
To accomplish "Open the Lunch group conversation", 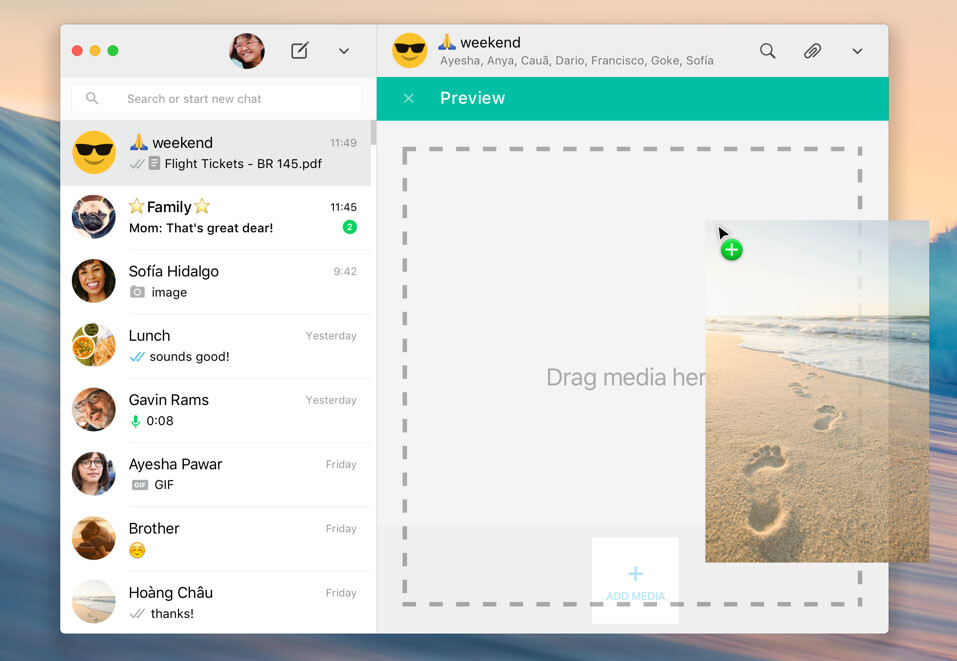I will click(215, 345).
